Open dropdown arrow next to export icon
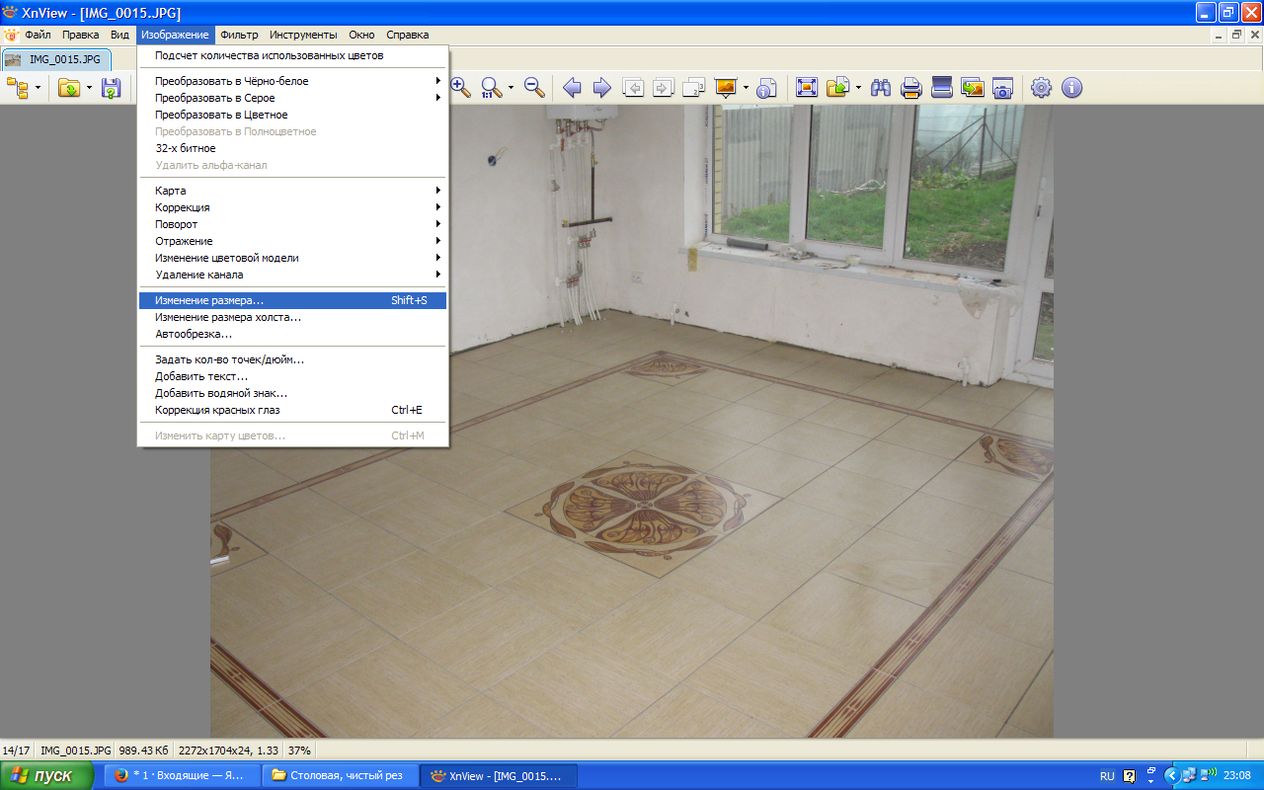This screenshot has height=790, width=1264. (858, 88)
